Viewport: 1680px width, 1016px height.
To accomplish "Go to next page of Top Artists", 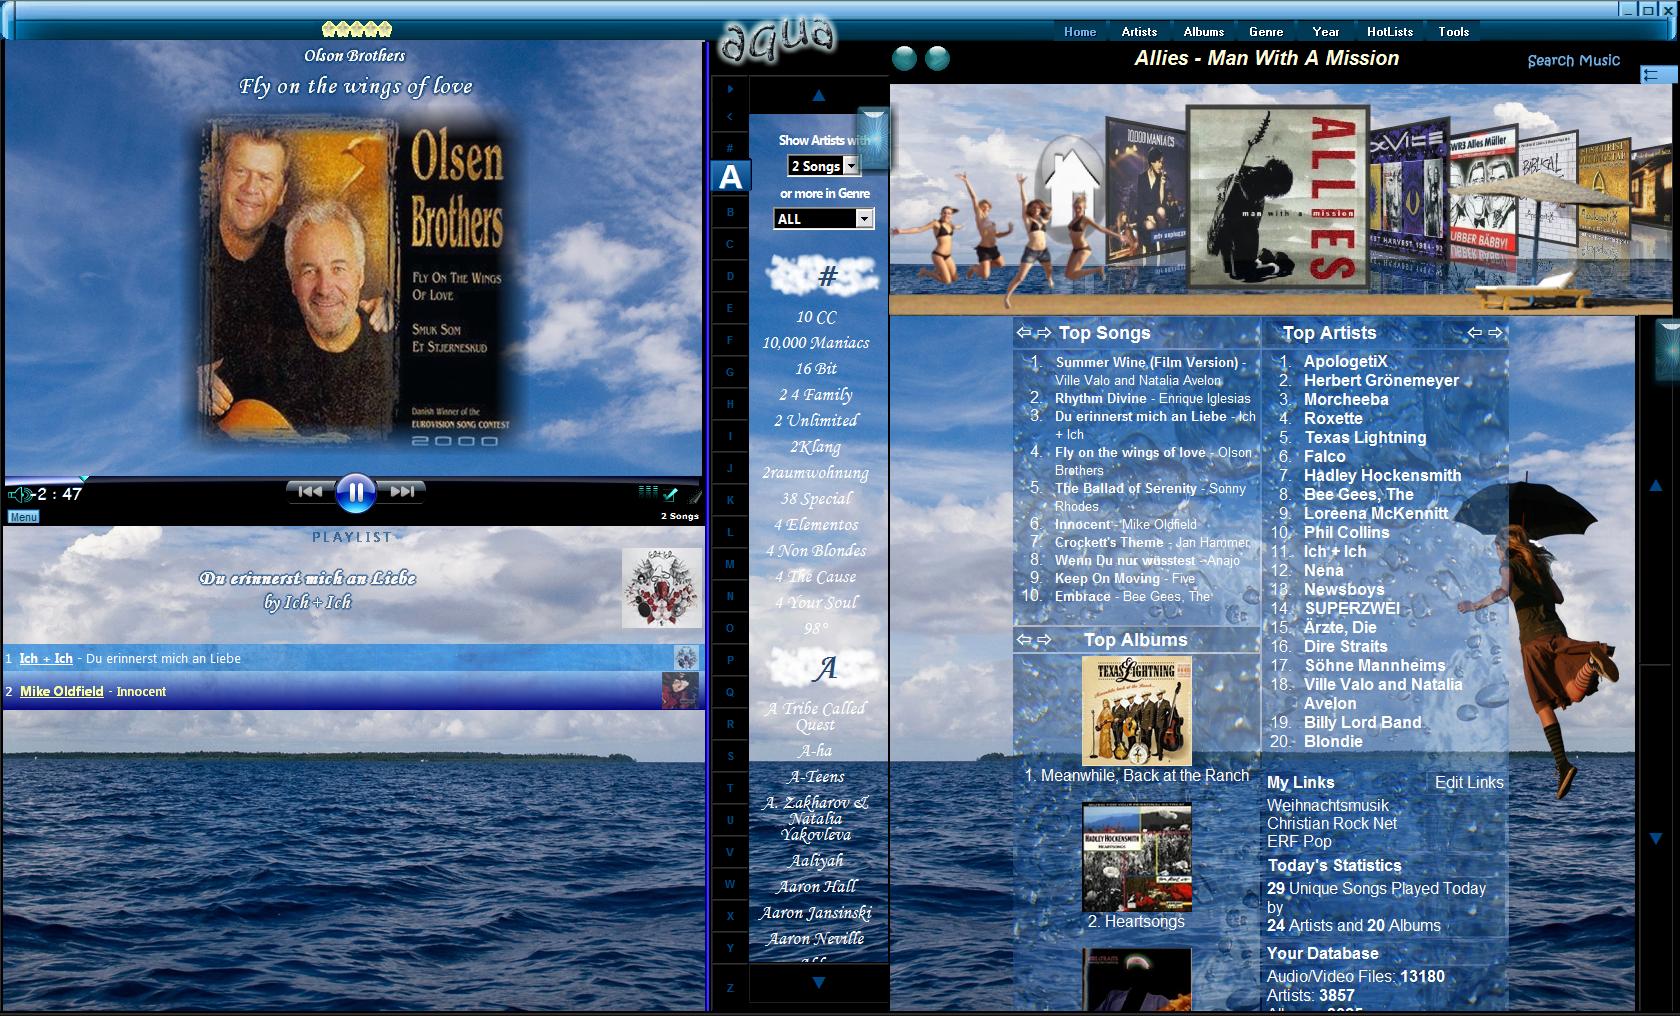I will pos(1495,333).
